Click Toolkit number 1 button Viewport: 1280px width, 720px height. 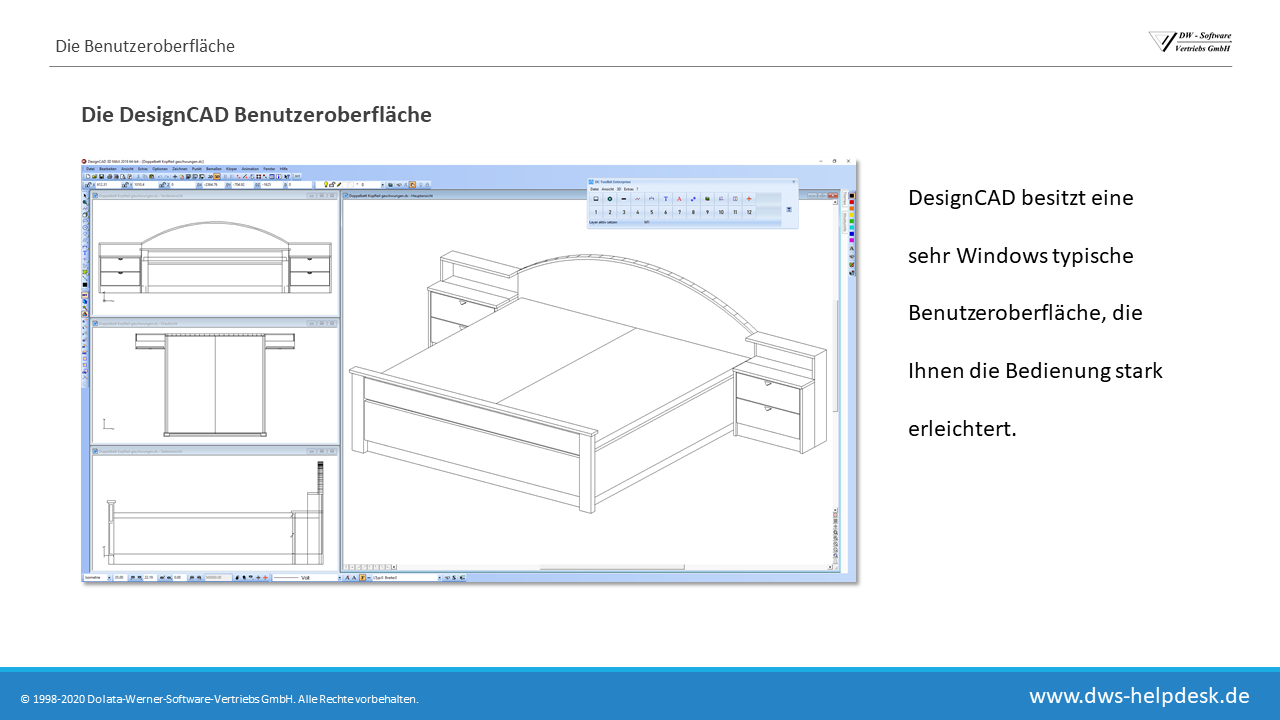pyautogui.click(x=596, y=212)
